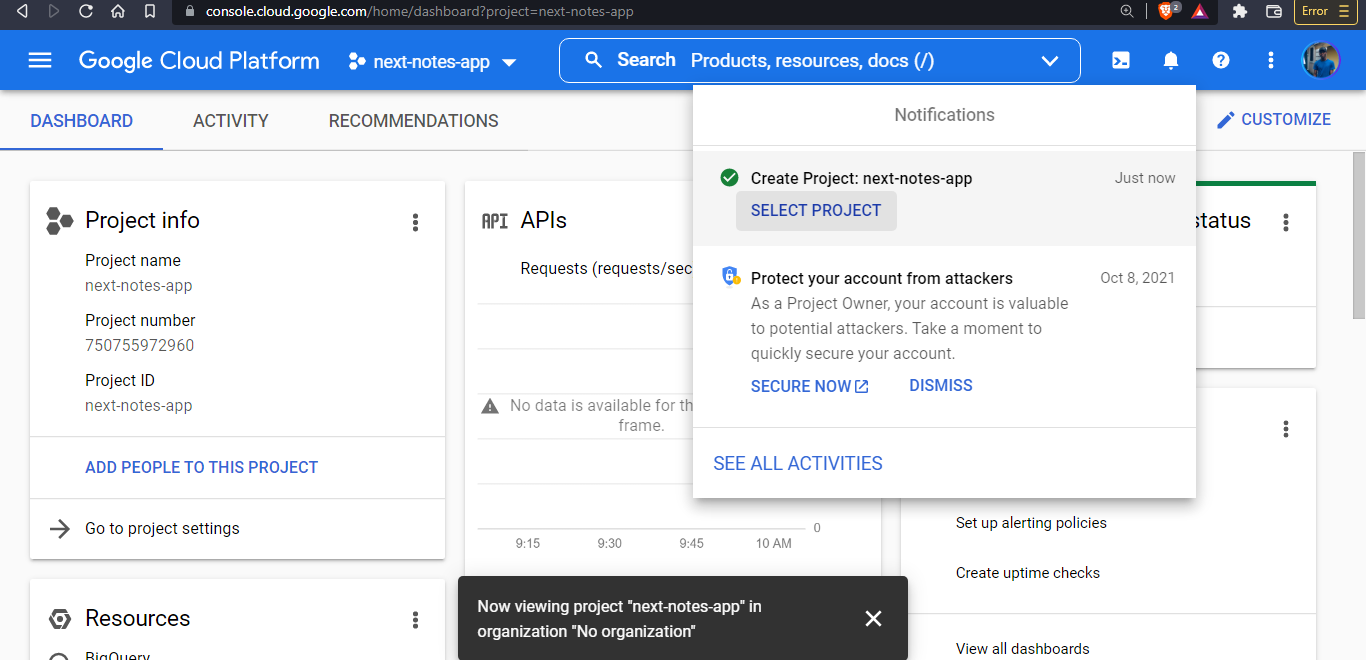Click DISMISS on security notification
The image size is (1366, 660).
pos(941,386)
